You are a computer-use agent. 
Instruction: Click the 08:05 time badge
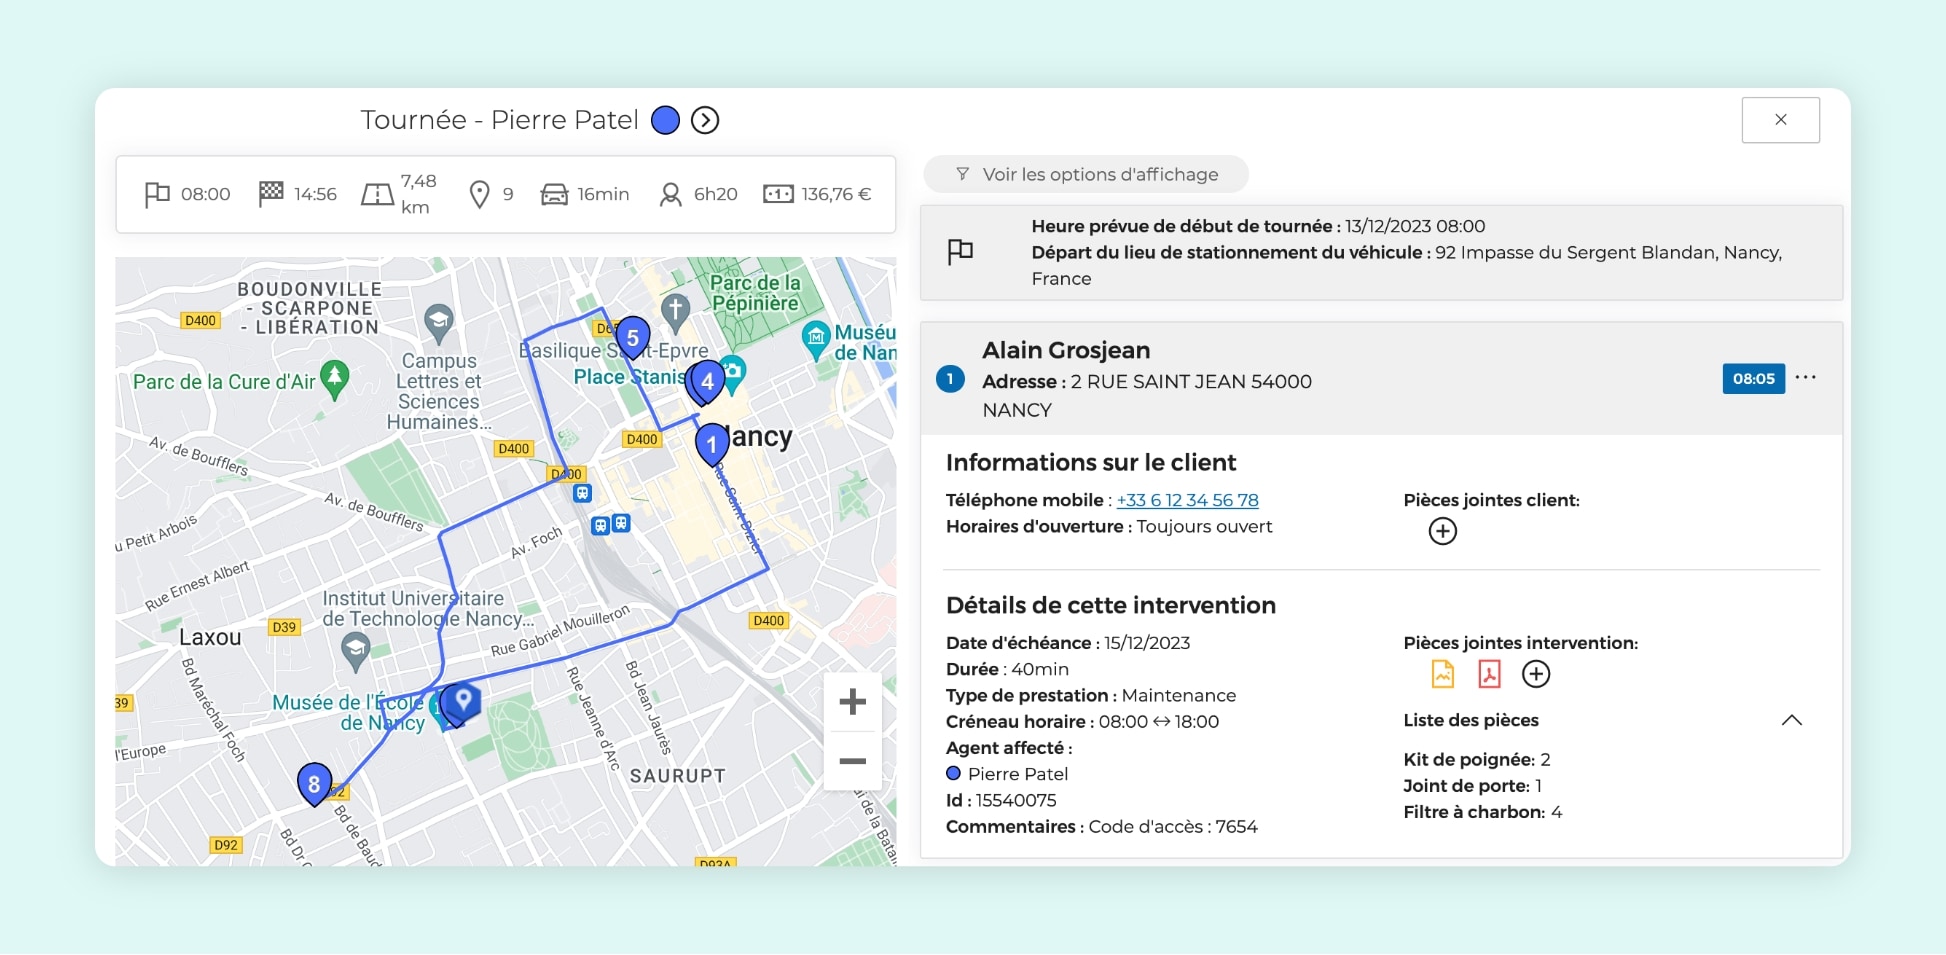(1753, 379)
